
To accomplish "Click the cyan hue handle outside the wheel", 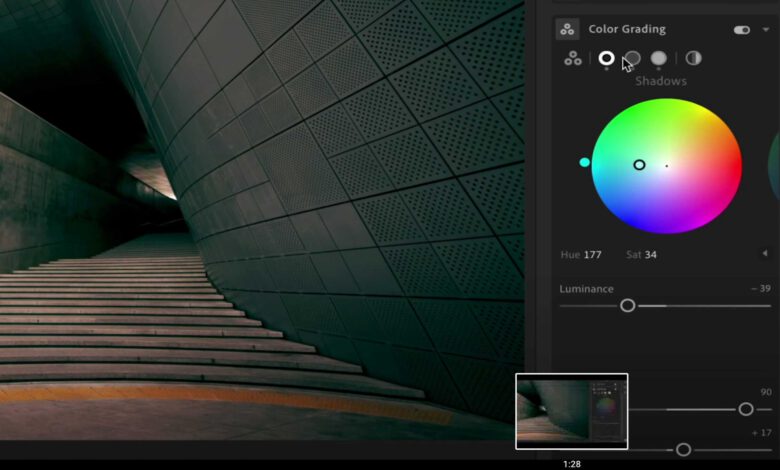I will pos(585,162).
